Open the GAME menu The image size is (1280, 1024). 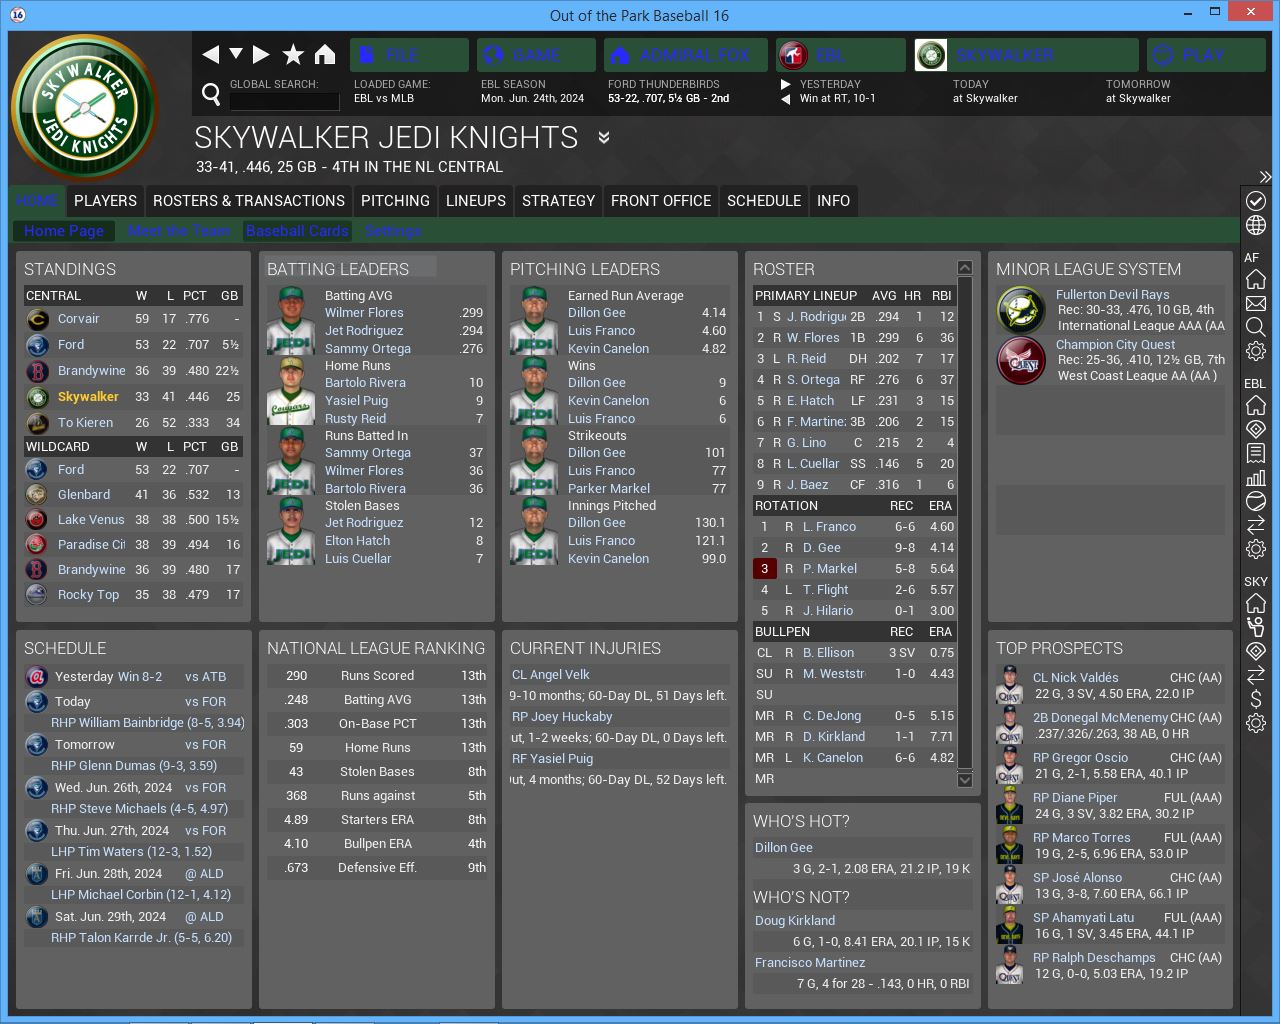536,55
